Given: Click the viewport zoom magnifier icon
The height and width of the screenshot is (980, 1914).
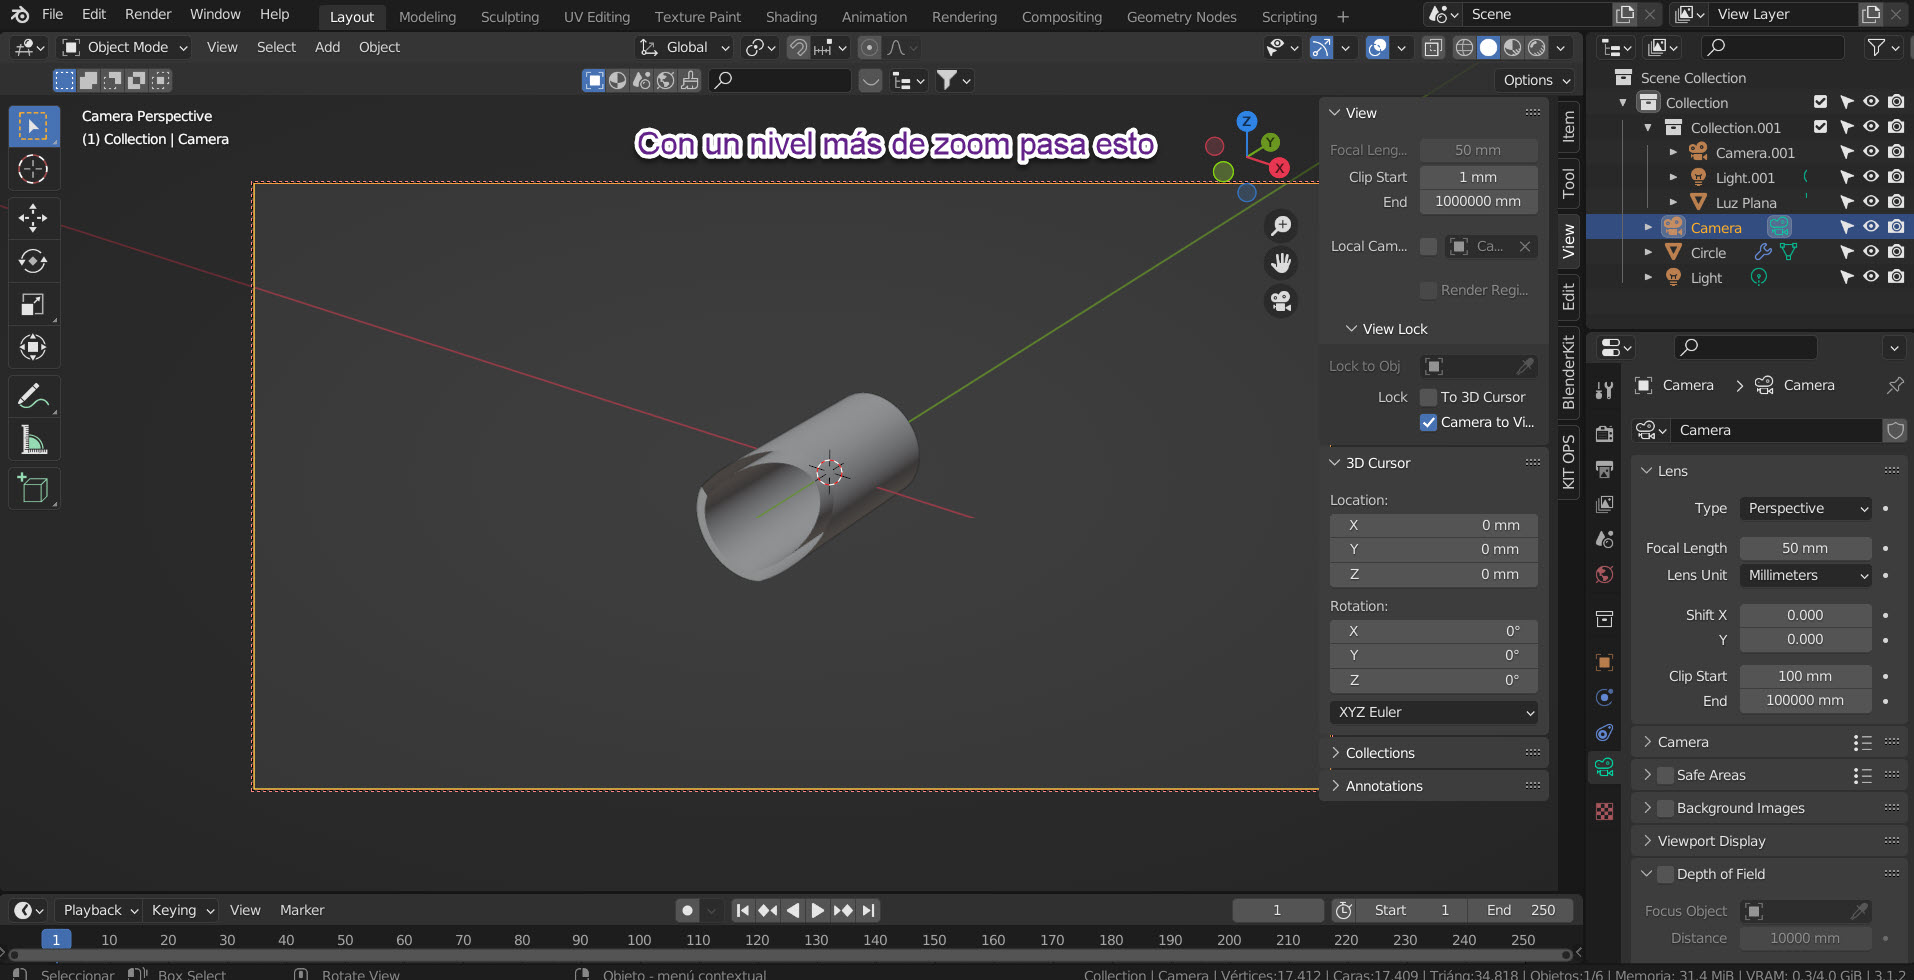Looking at the screenshot, I should click(1281, 226).
